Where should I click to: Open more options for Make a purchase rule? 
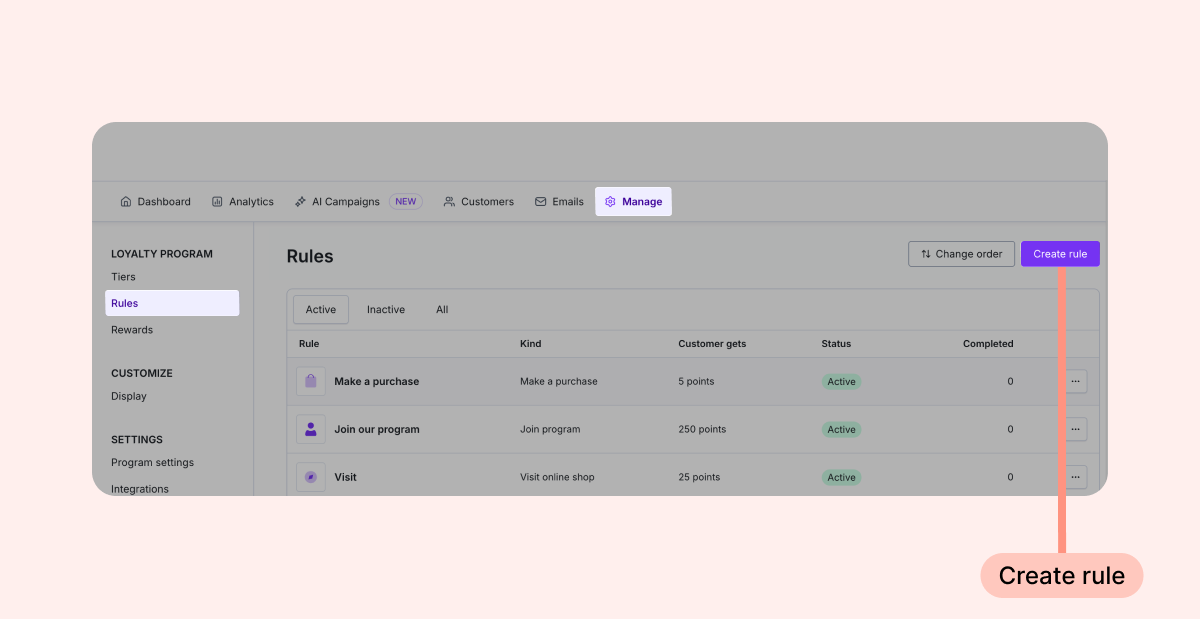(1075, 381)
